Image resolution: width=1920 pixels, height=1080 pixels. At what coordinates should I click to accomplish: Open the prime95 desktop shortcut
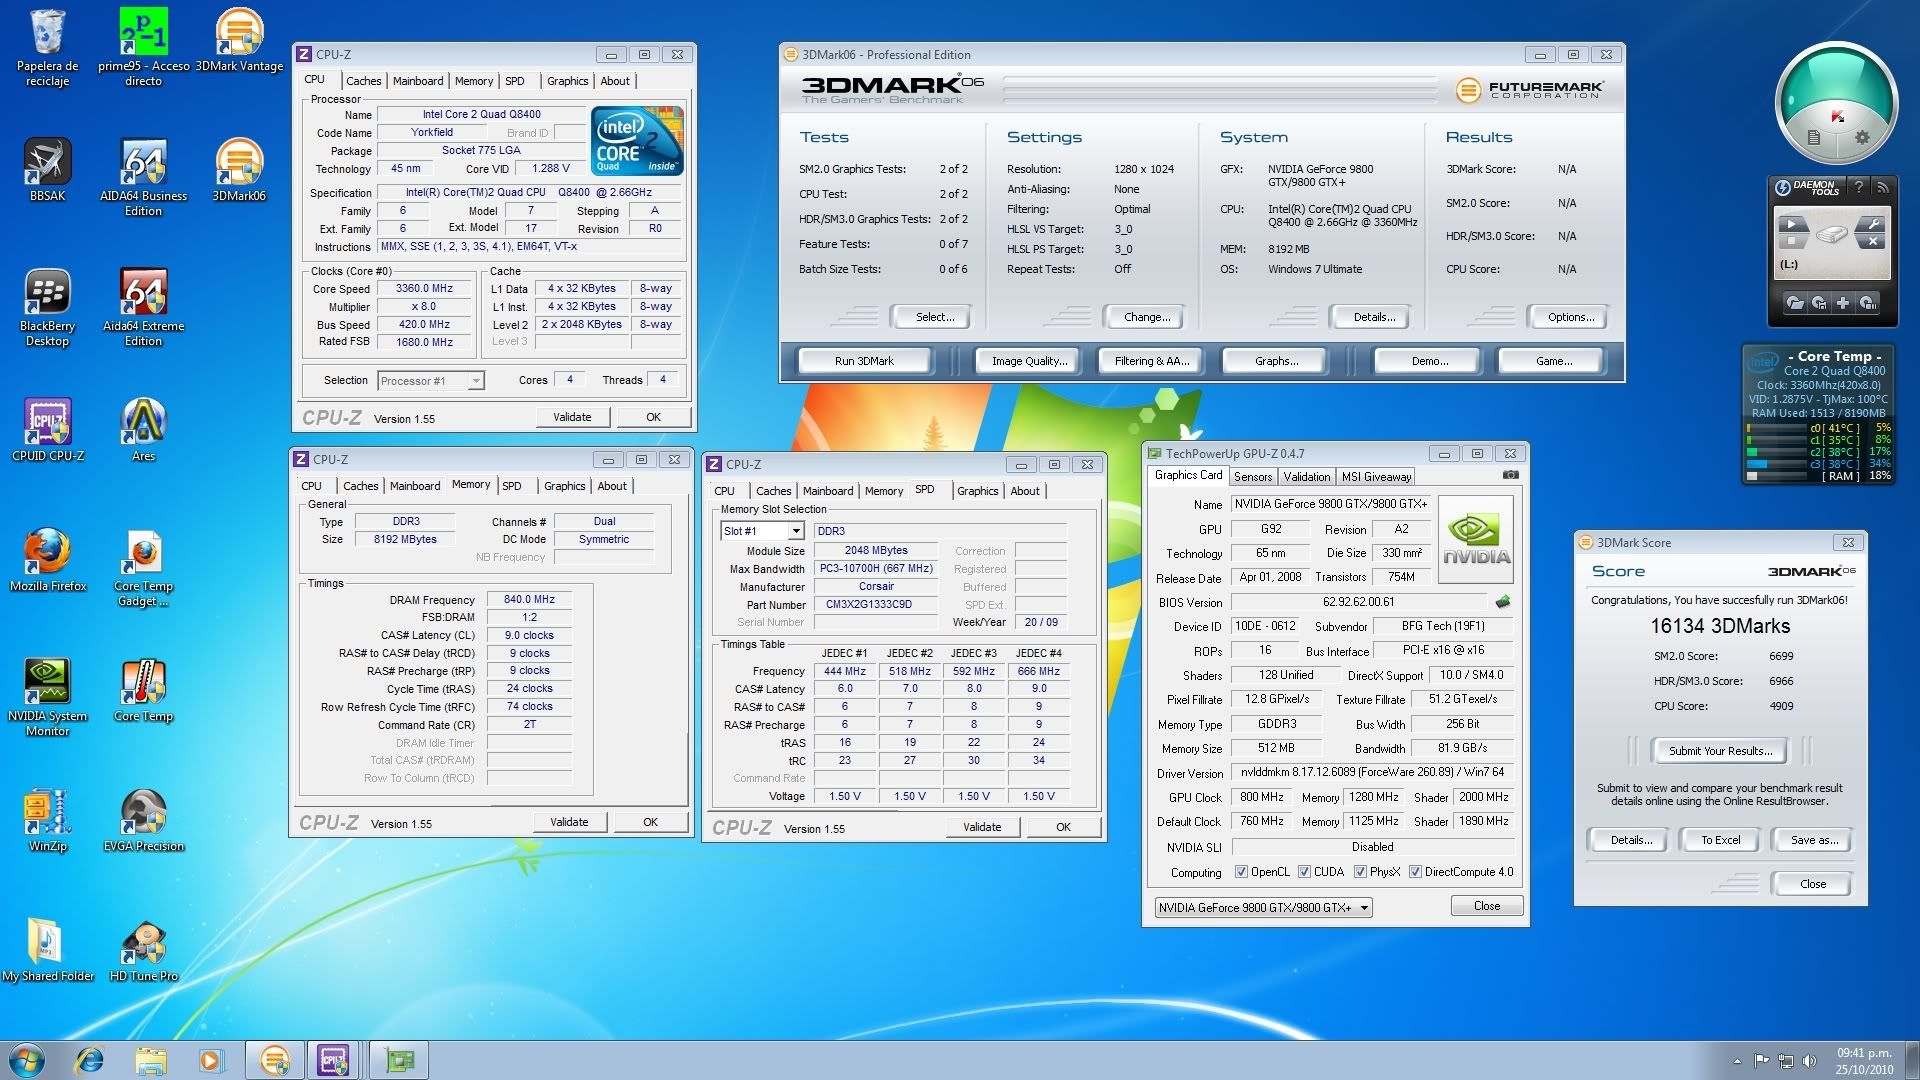pyautogui.click(x=143, y=45)
